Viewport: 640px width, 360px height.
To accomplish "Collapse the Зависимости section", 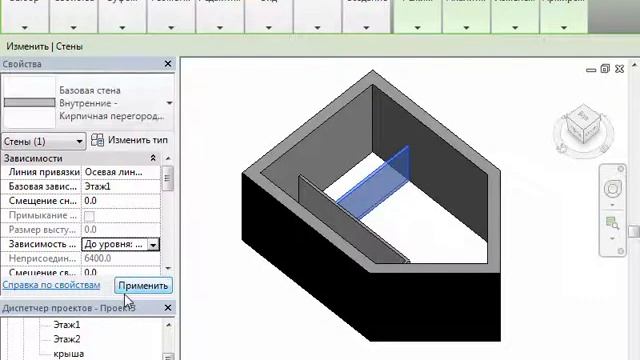I will click(x=153, y=158).
